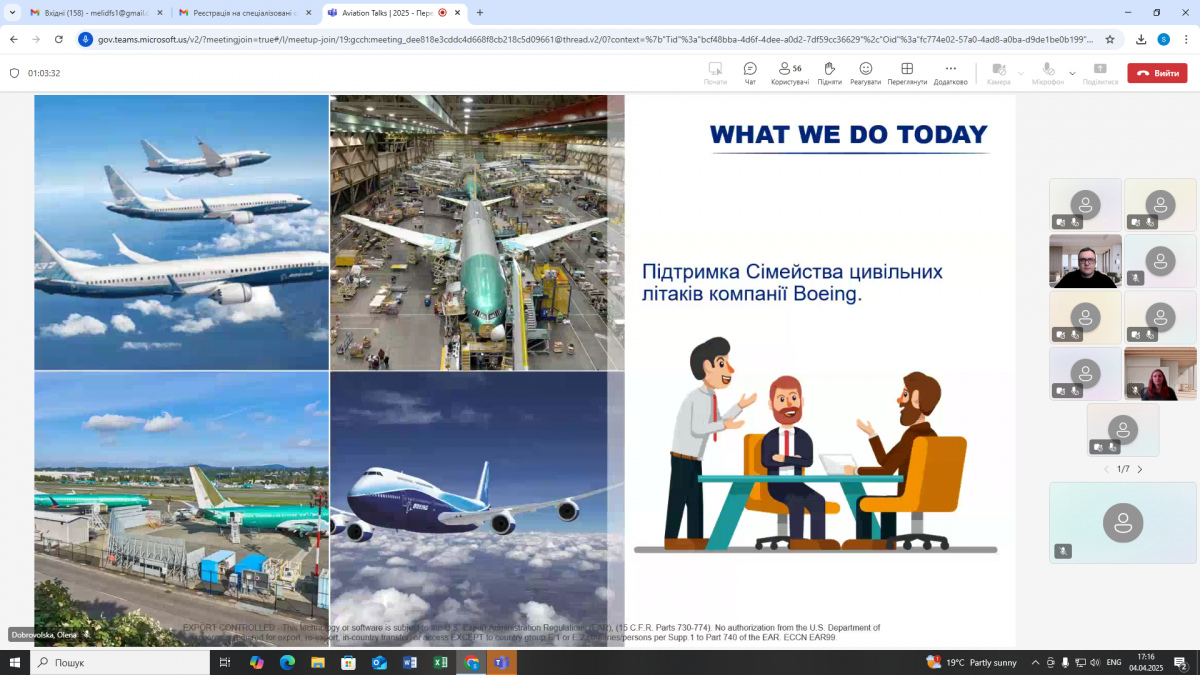
Task: Open the Чат (Chat) panel
Action: click(x=750, y=72)
